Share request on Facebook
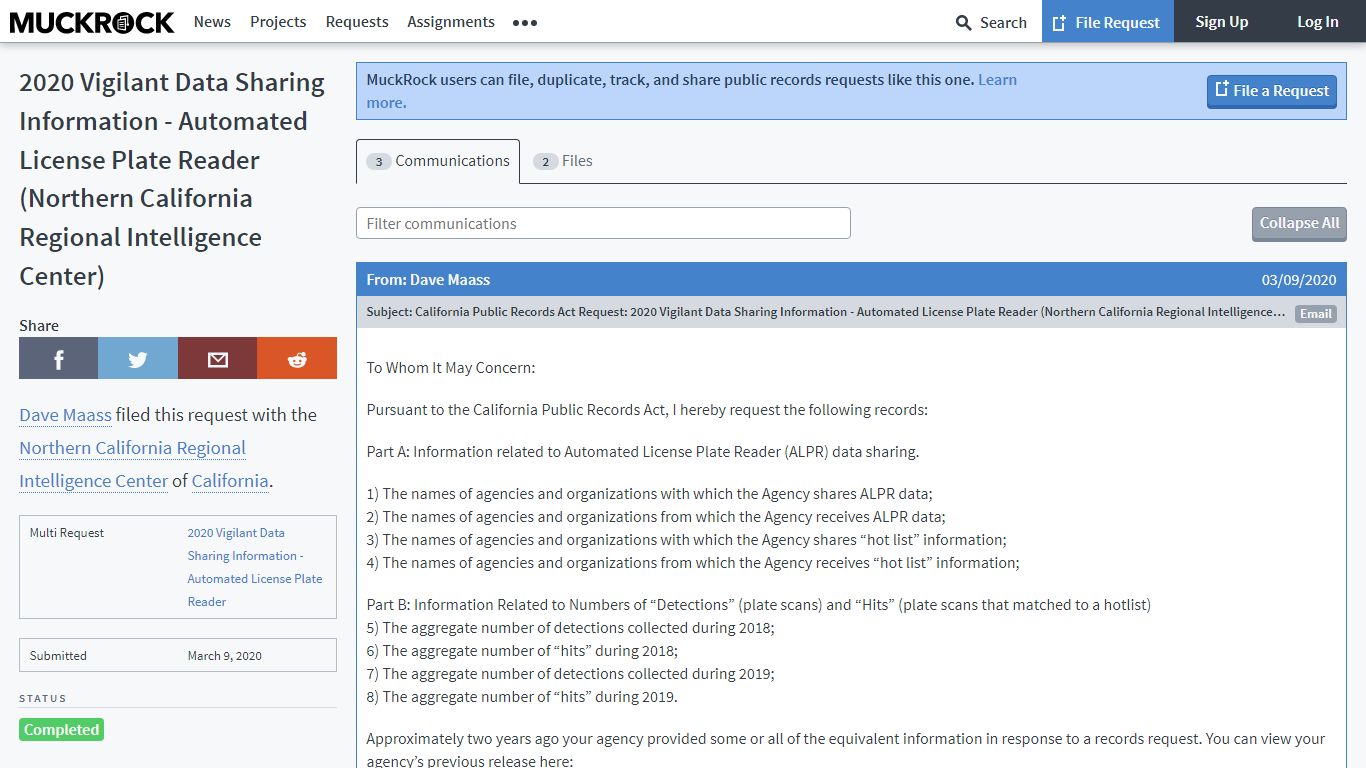 pos(58,358)
